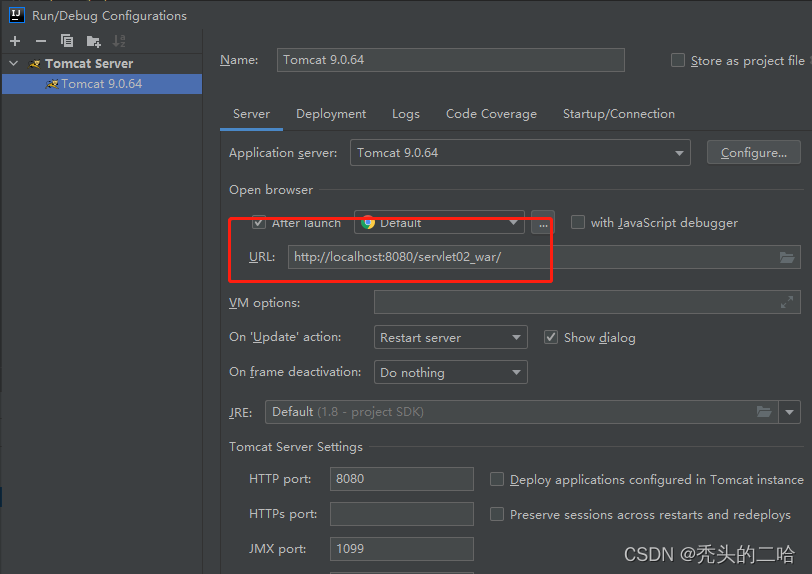Image resolution: width=812 pixels, height=574 pixels.
Task: Toggle Deploy applications configured in Tomcat instance
Action: click(x=497, y=479)
